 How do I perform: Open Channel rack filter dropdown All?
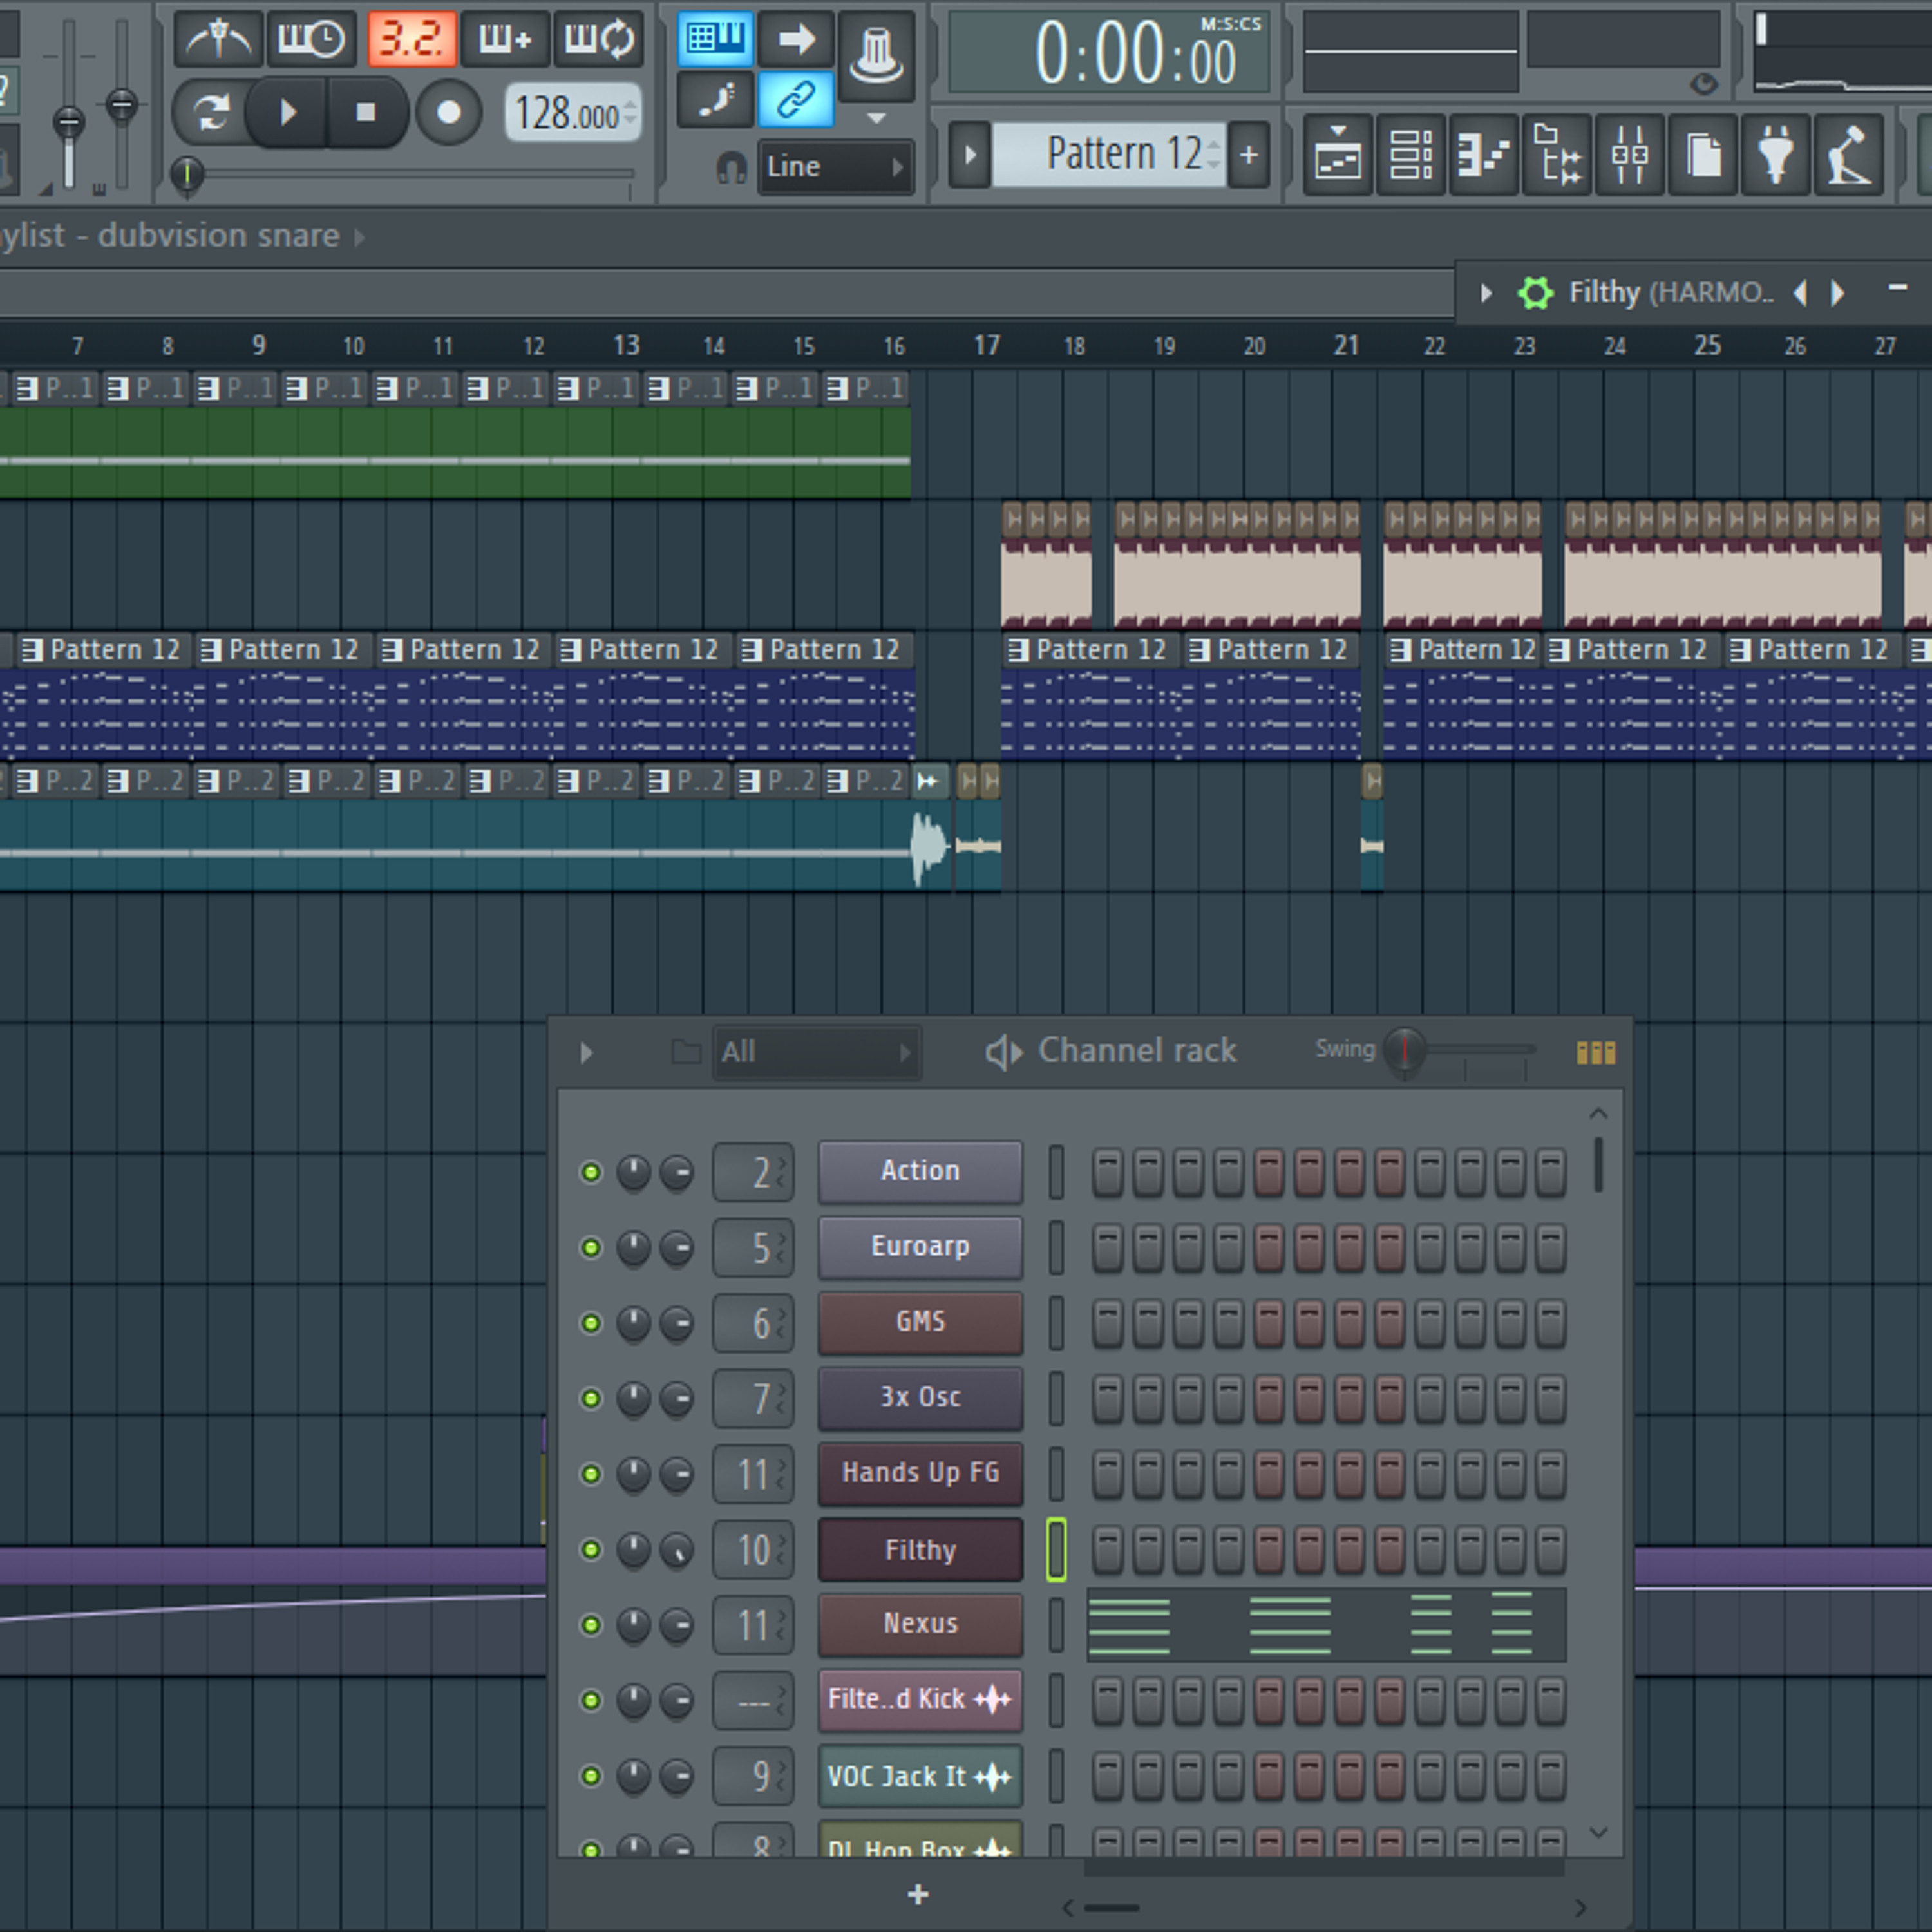pos(817,1052)
